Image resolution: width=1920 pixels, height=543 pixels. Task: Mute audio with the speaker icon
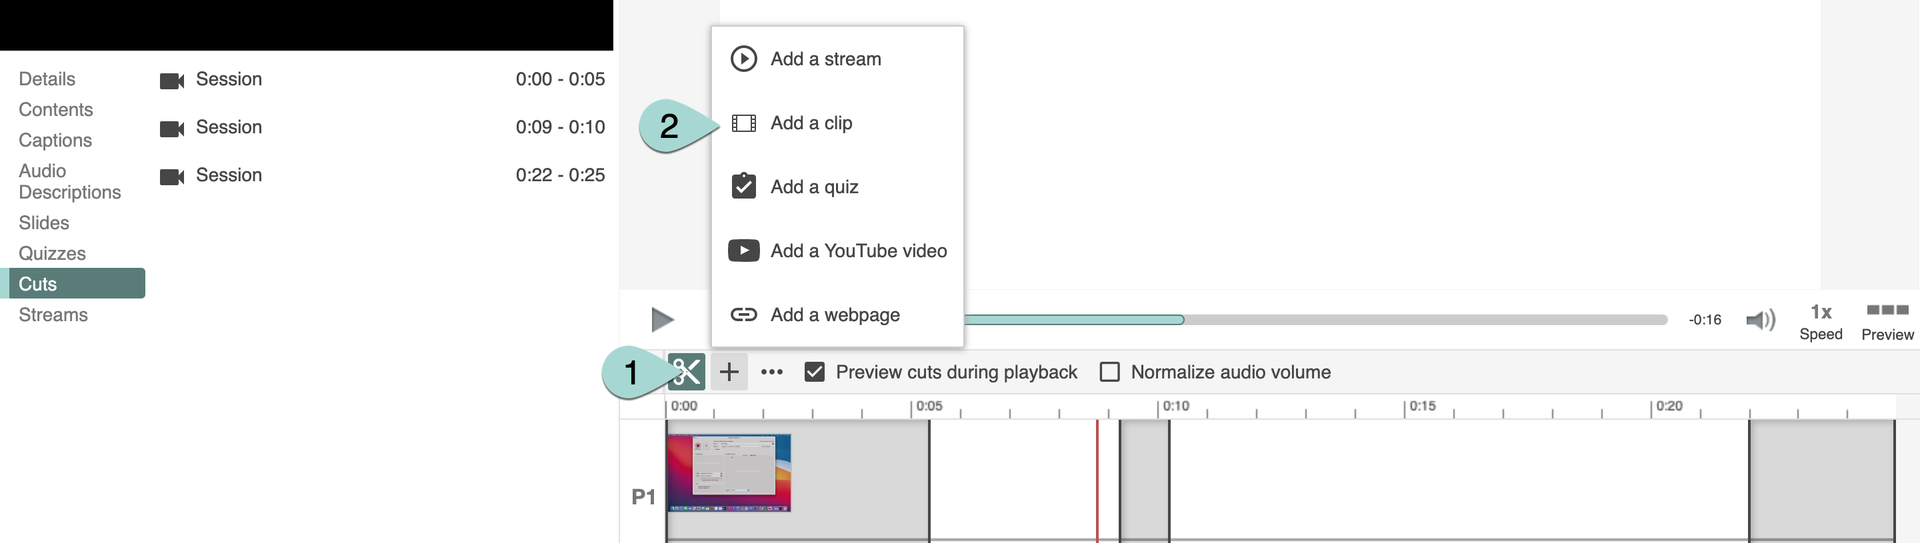(x=1759, y=320)
